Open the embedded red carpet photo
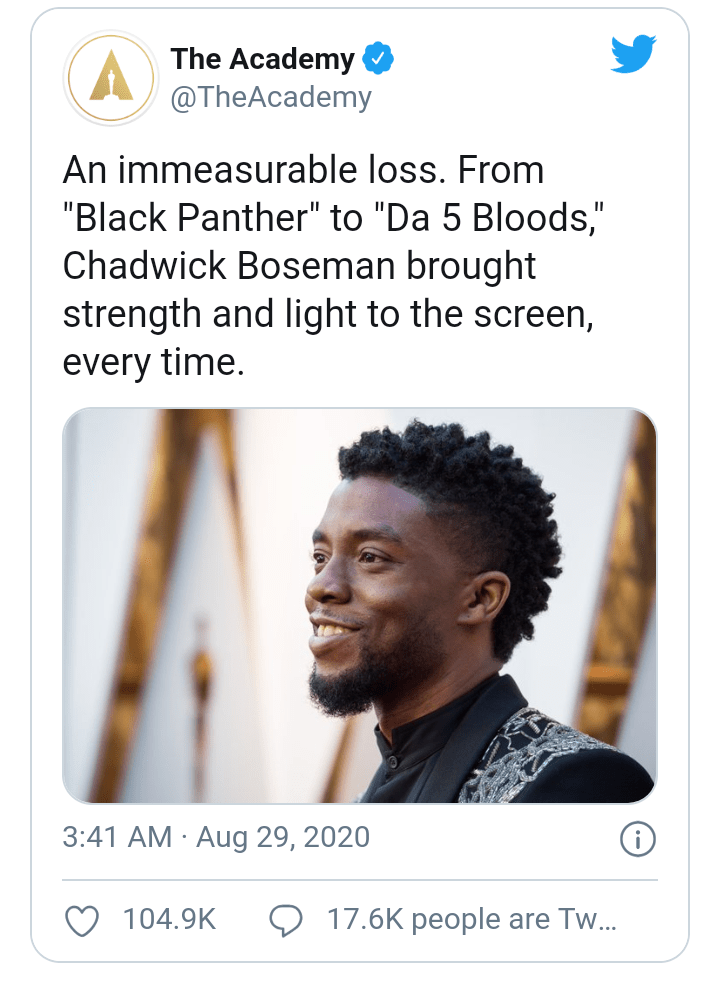720x985 pixels. click(x=360, y=605)
